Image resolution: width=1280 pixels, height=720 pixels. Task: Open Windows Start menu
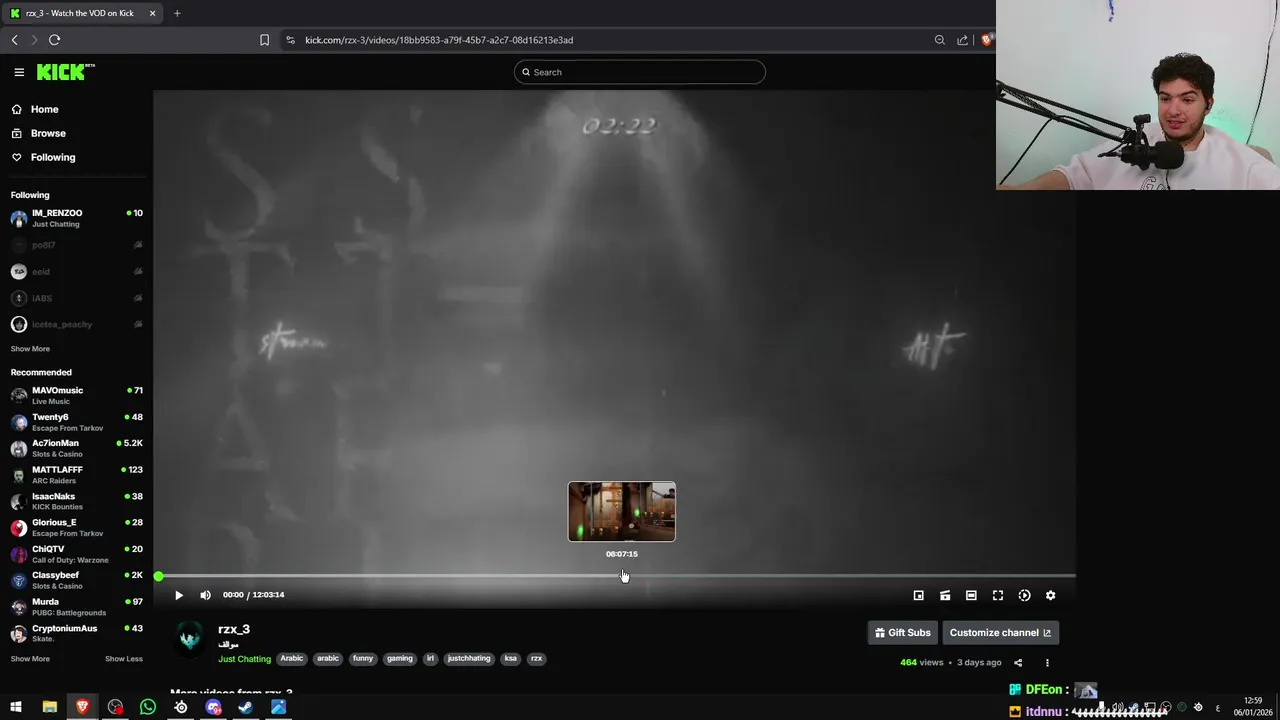coord(16,707)
